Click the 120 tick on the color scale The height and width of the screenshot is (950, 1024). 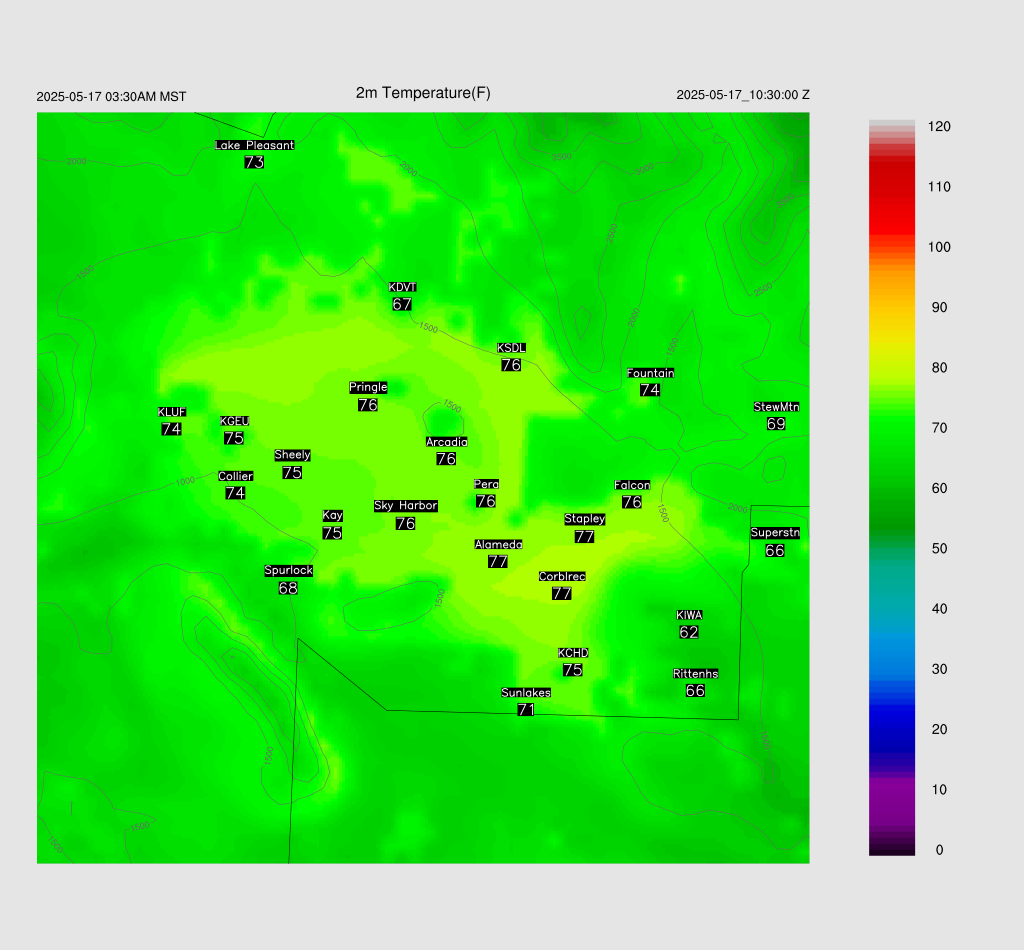pos(939,127)
